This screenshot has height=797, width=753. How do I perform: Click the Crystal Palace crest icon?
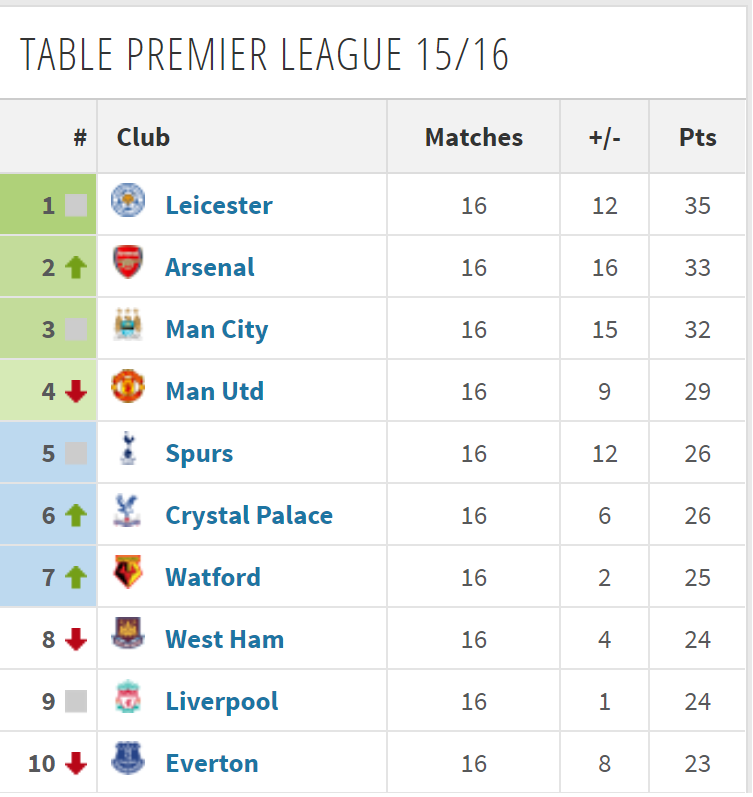(127, 510)
